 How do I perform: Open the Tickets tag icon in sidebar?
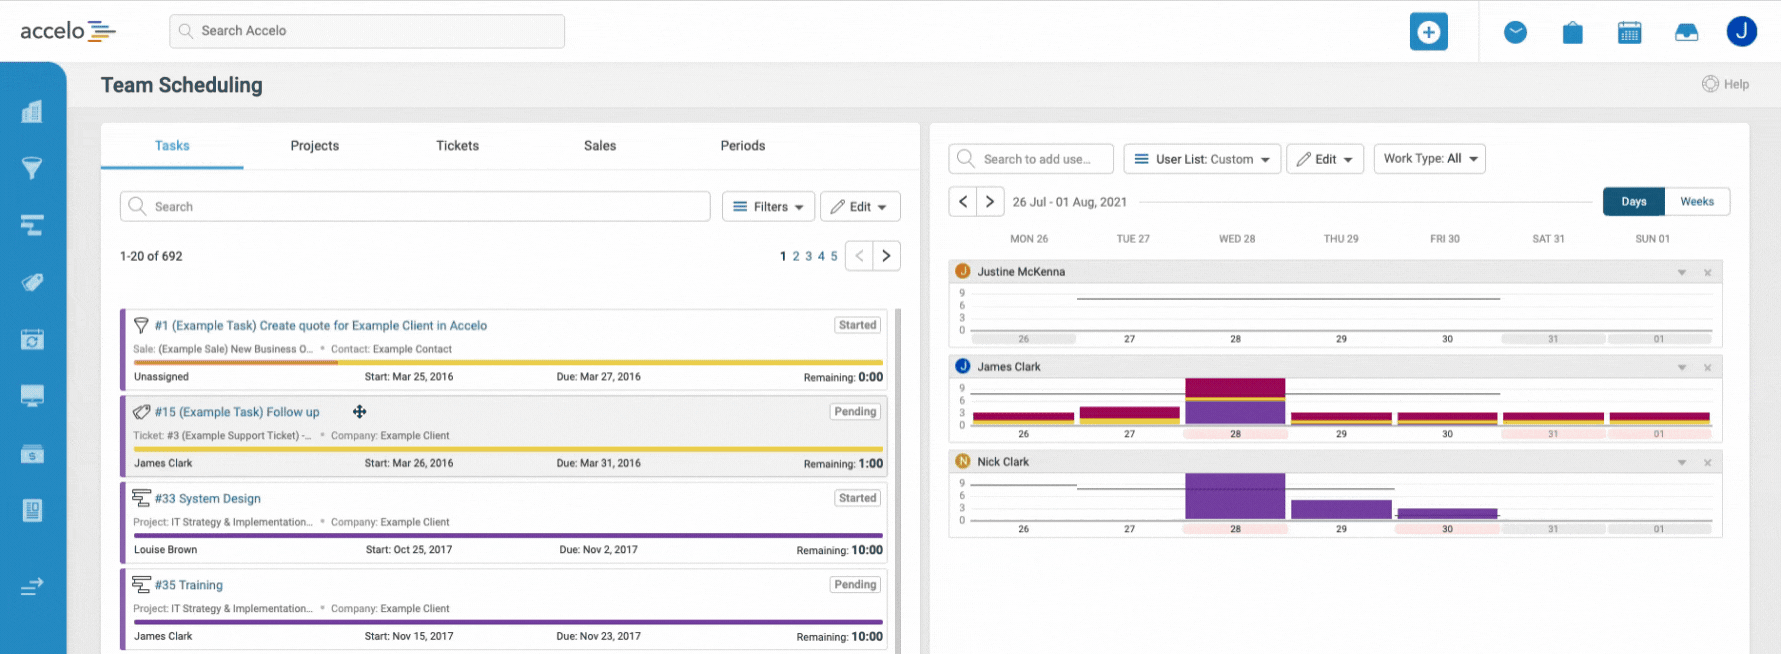click(x=32, y=282)
